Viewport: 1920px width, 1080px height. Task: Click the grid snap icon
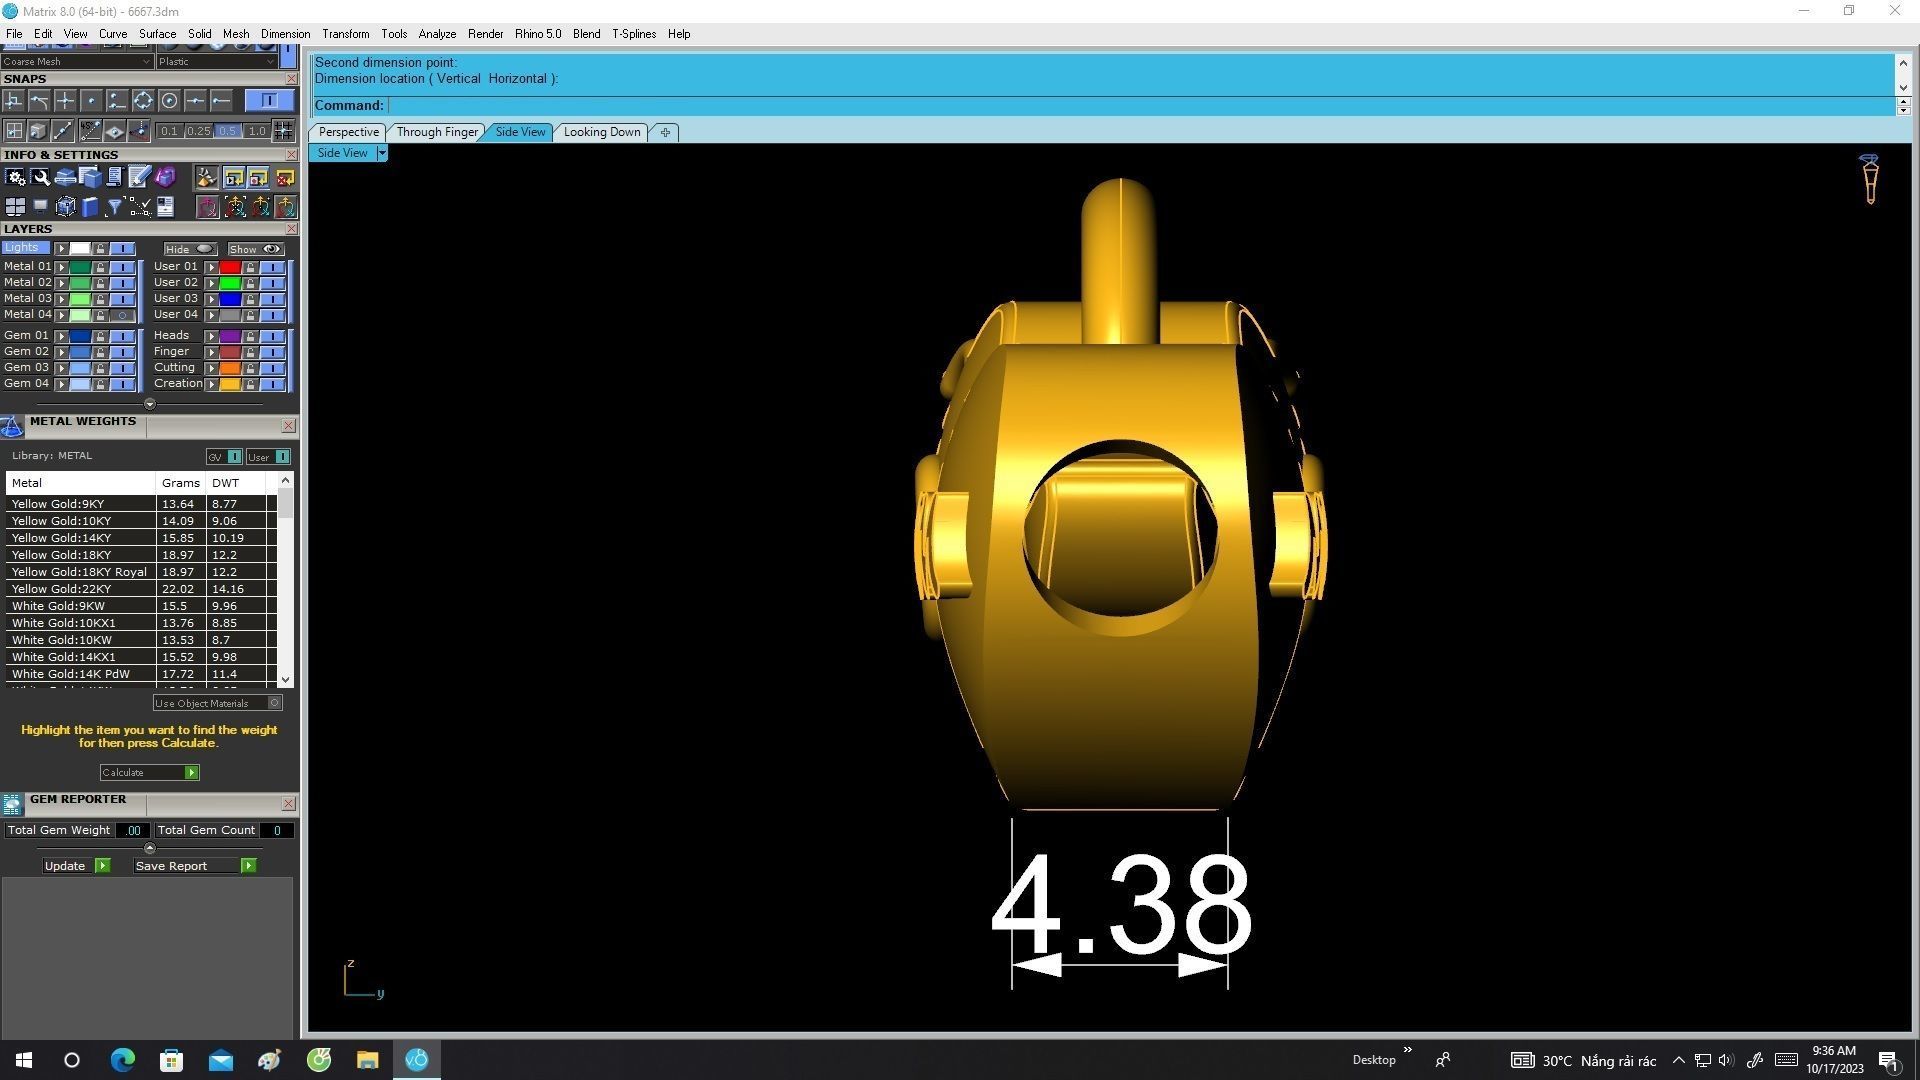pos(14,131)
